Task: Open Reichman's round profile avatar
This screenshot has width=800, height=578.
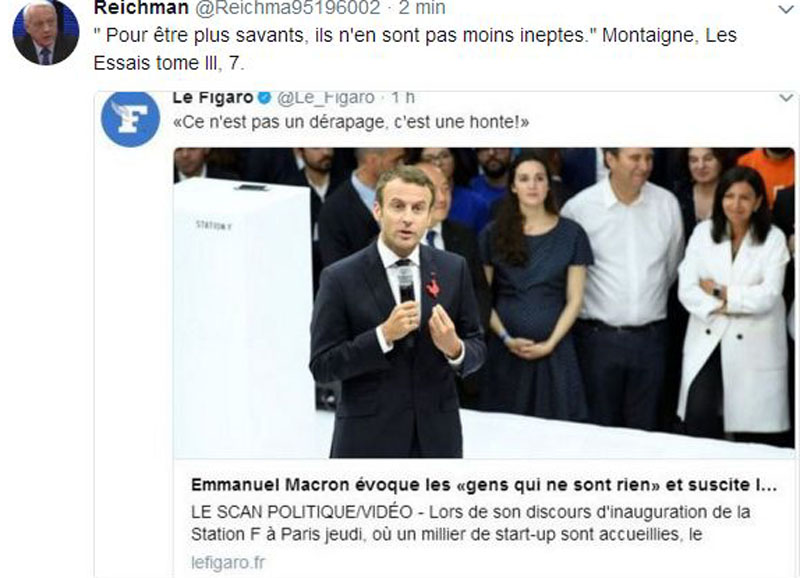Action: coord(46,32)
